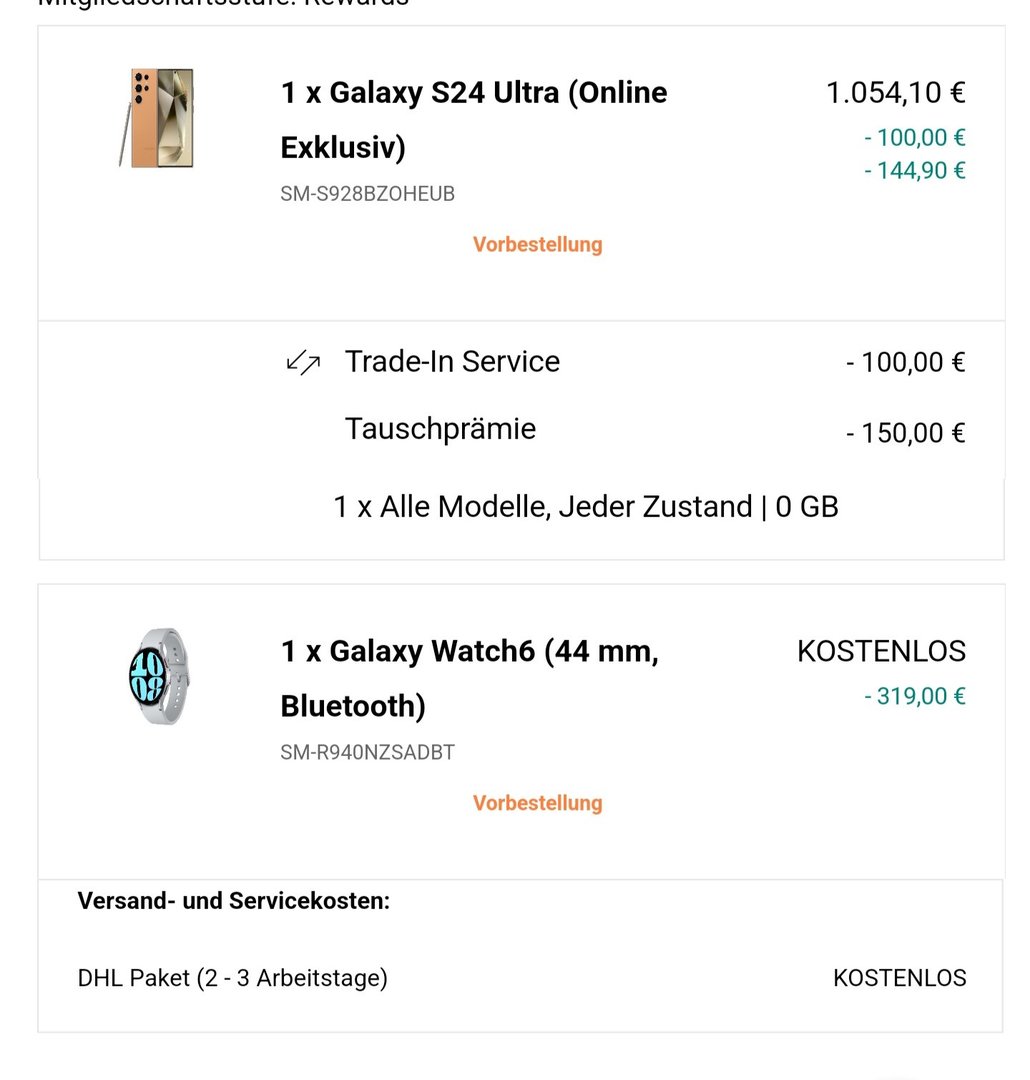Click the 1.054,10 € phone price

click(895, 93)
